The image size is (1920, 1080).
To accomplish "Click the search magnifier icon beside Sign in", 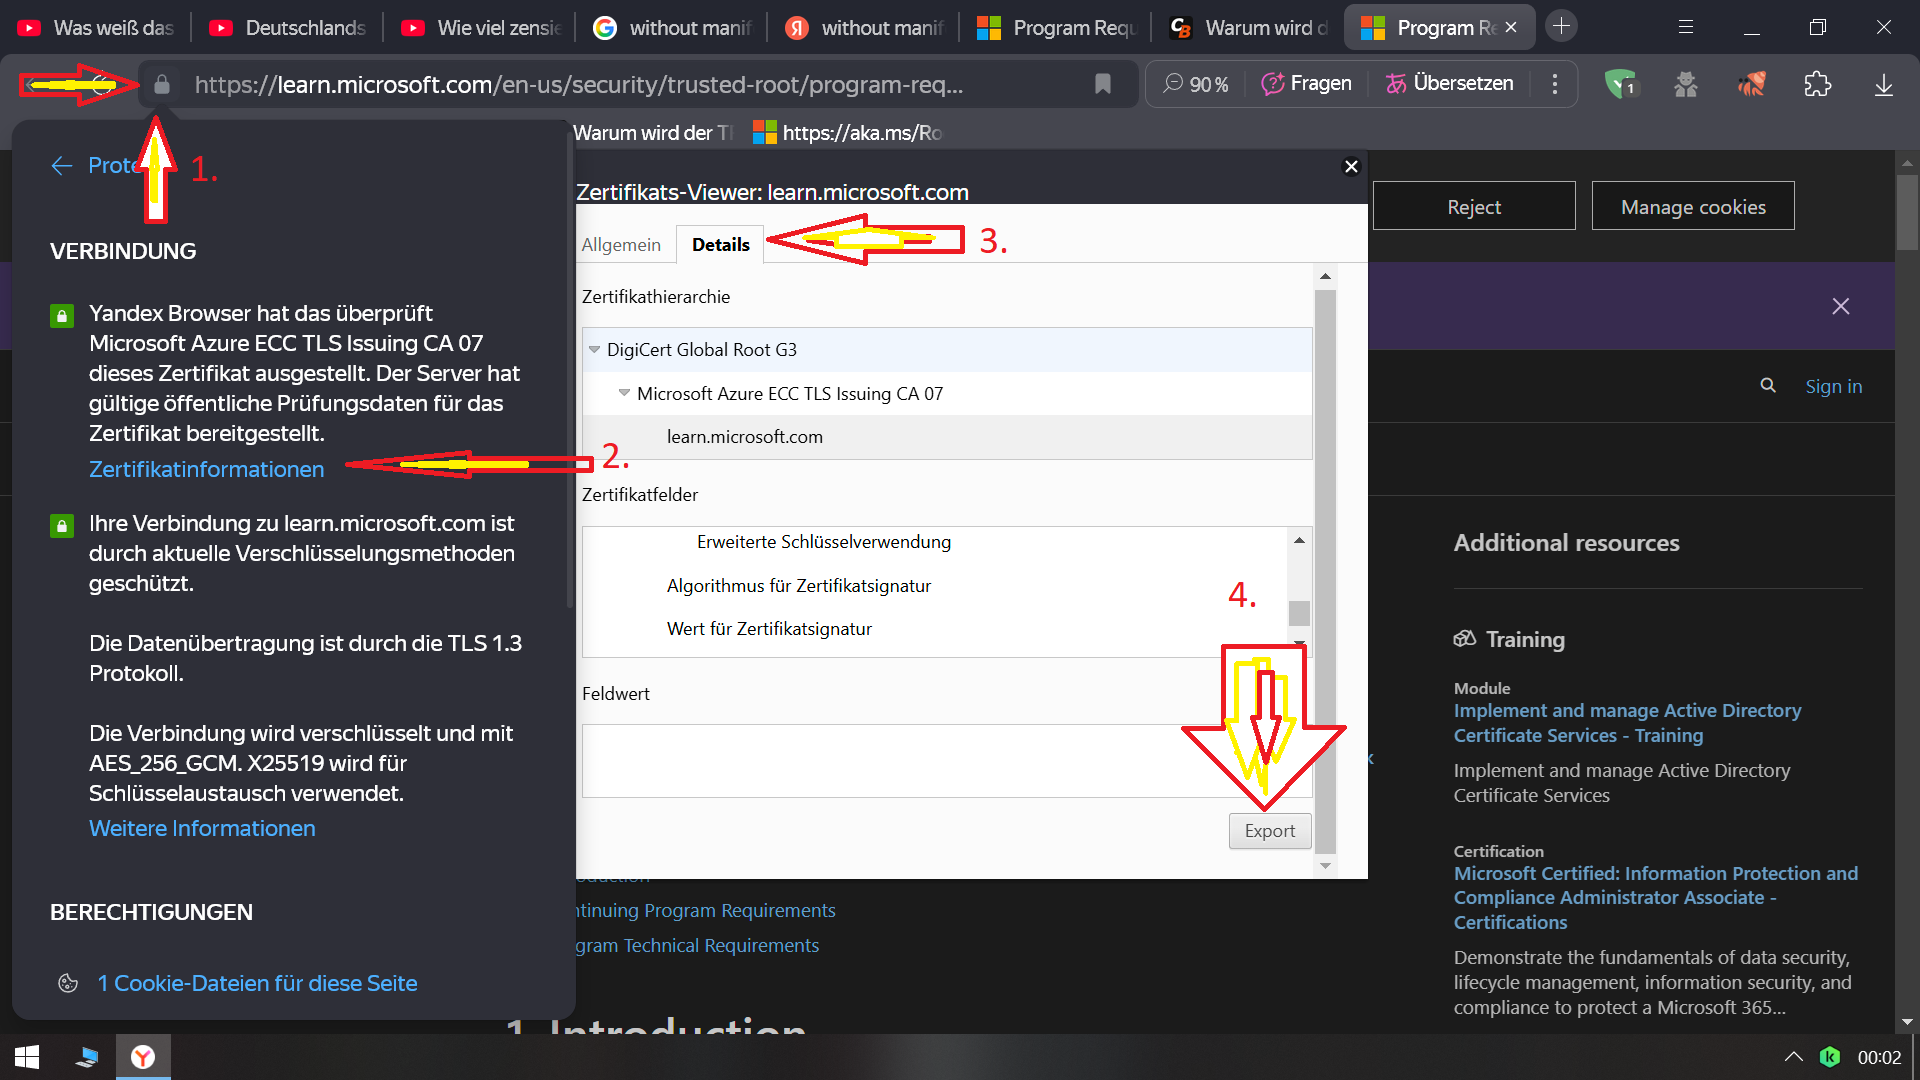I will (x=1768, y=386).
